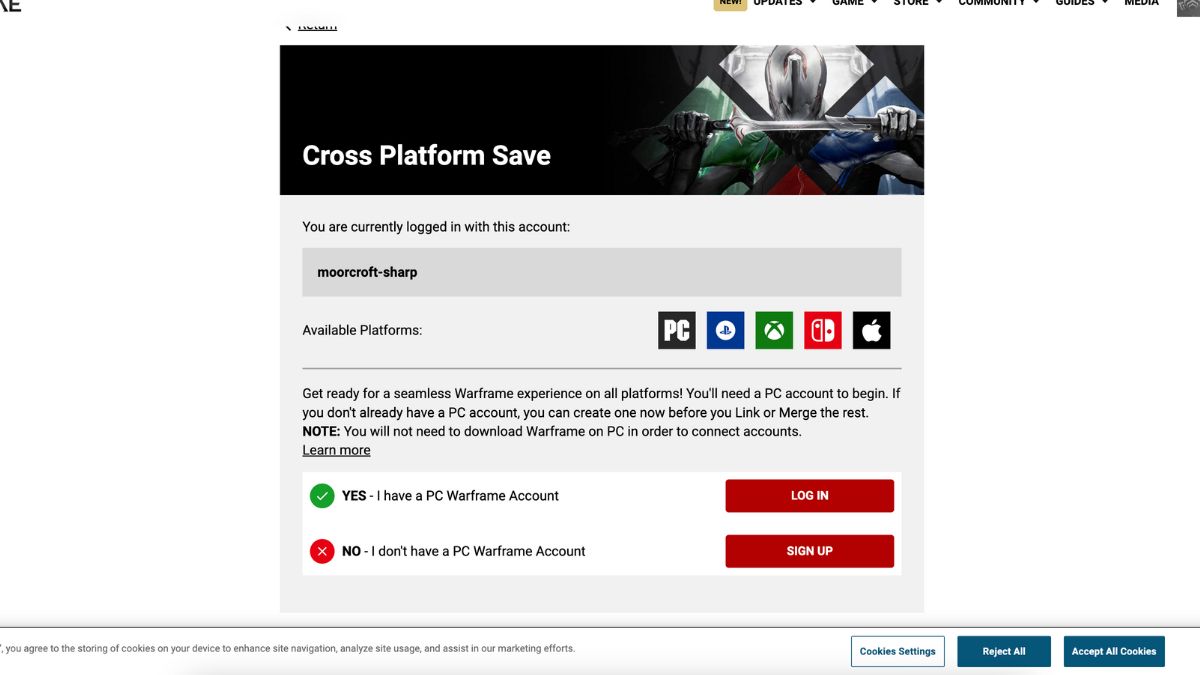
Task: Pick the Nintendo Switch platform icon
Action: click(x=823, y=330)
